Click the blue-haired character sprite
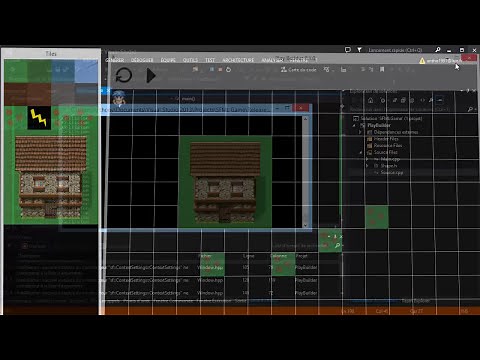Screen dimensions: 480x360 pyautogui.click(x=119, y=97)
